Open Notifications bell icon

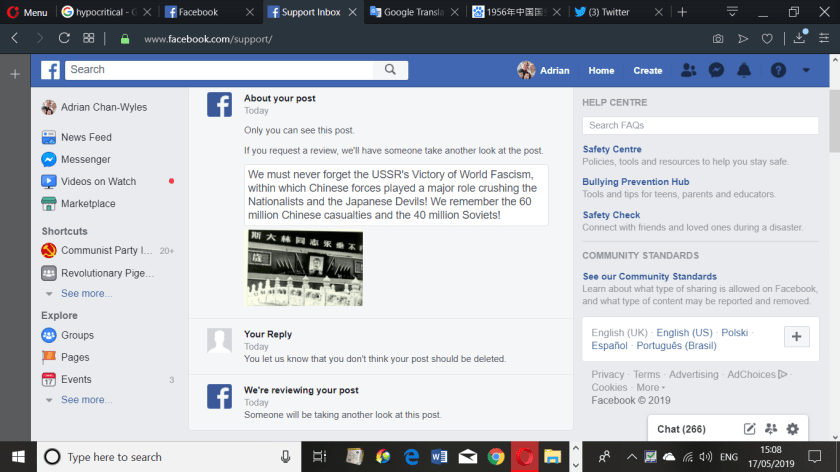tap(744, 70)
